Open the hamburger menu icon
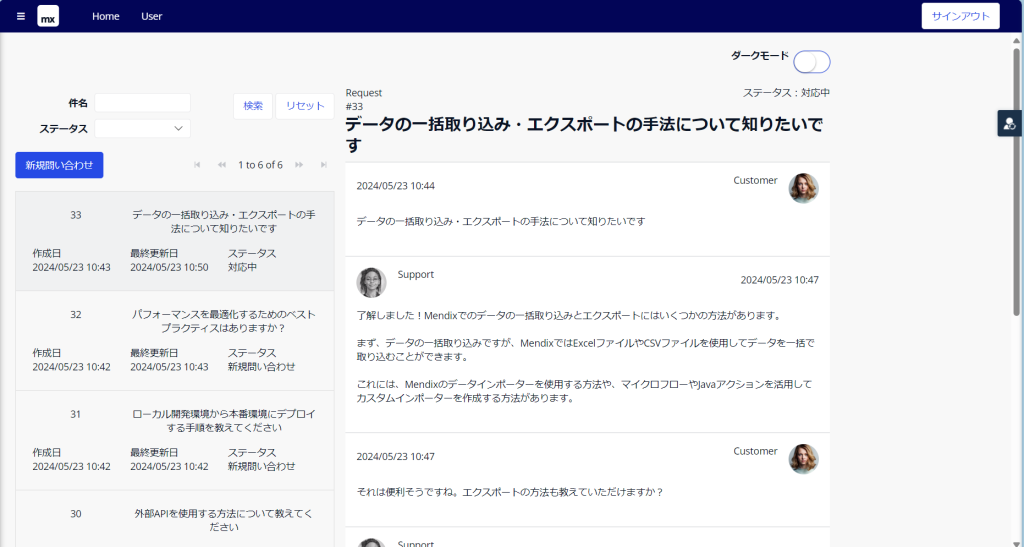Image resolution: width=1024 pixels, height=547 pixels. point(21,16)
